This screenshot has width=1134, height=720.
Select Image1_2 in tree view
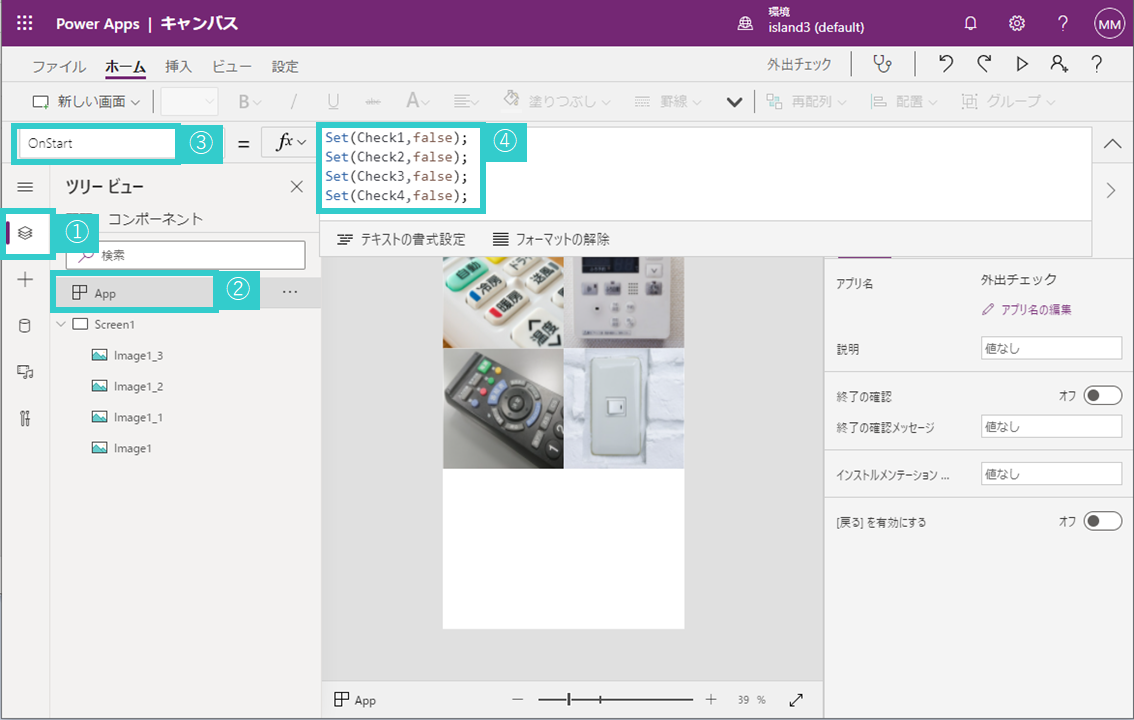click(138, 386)
